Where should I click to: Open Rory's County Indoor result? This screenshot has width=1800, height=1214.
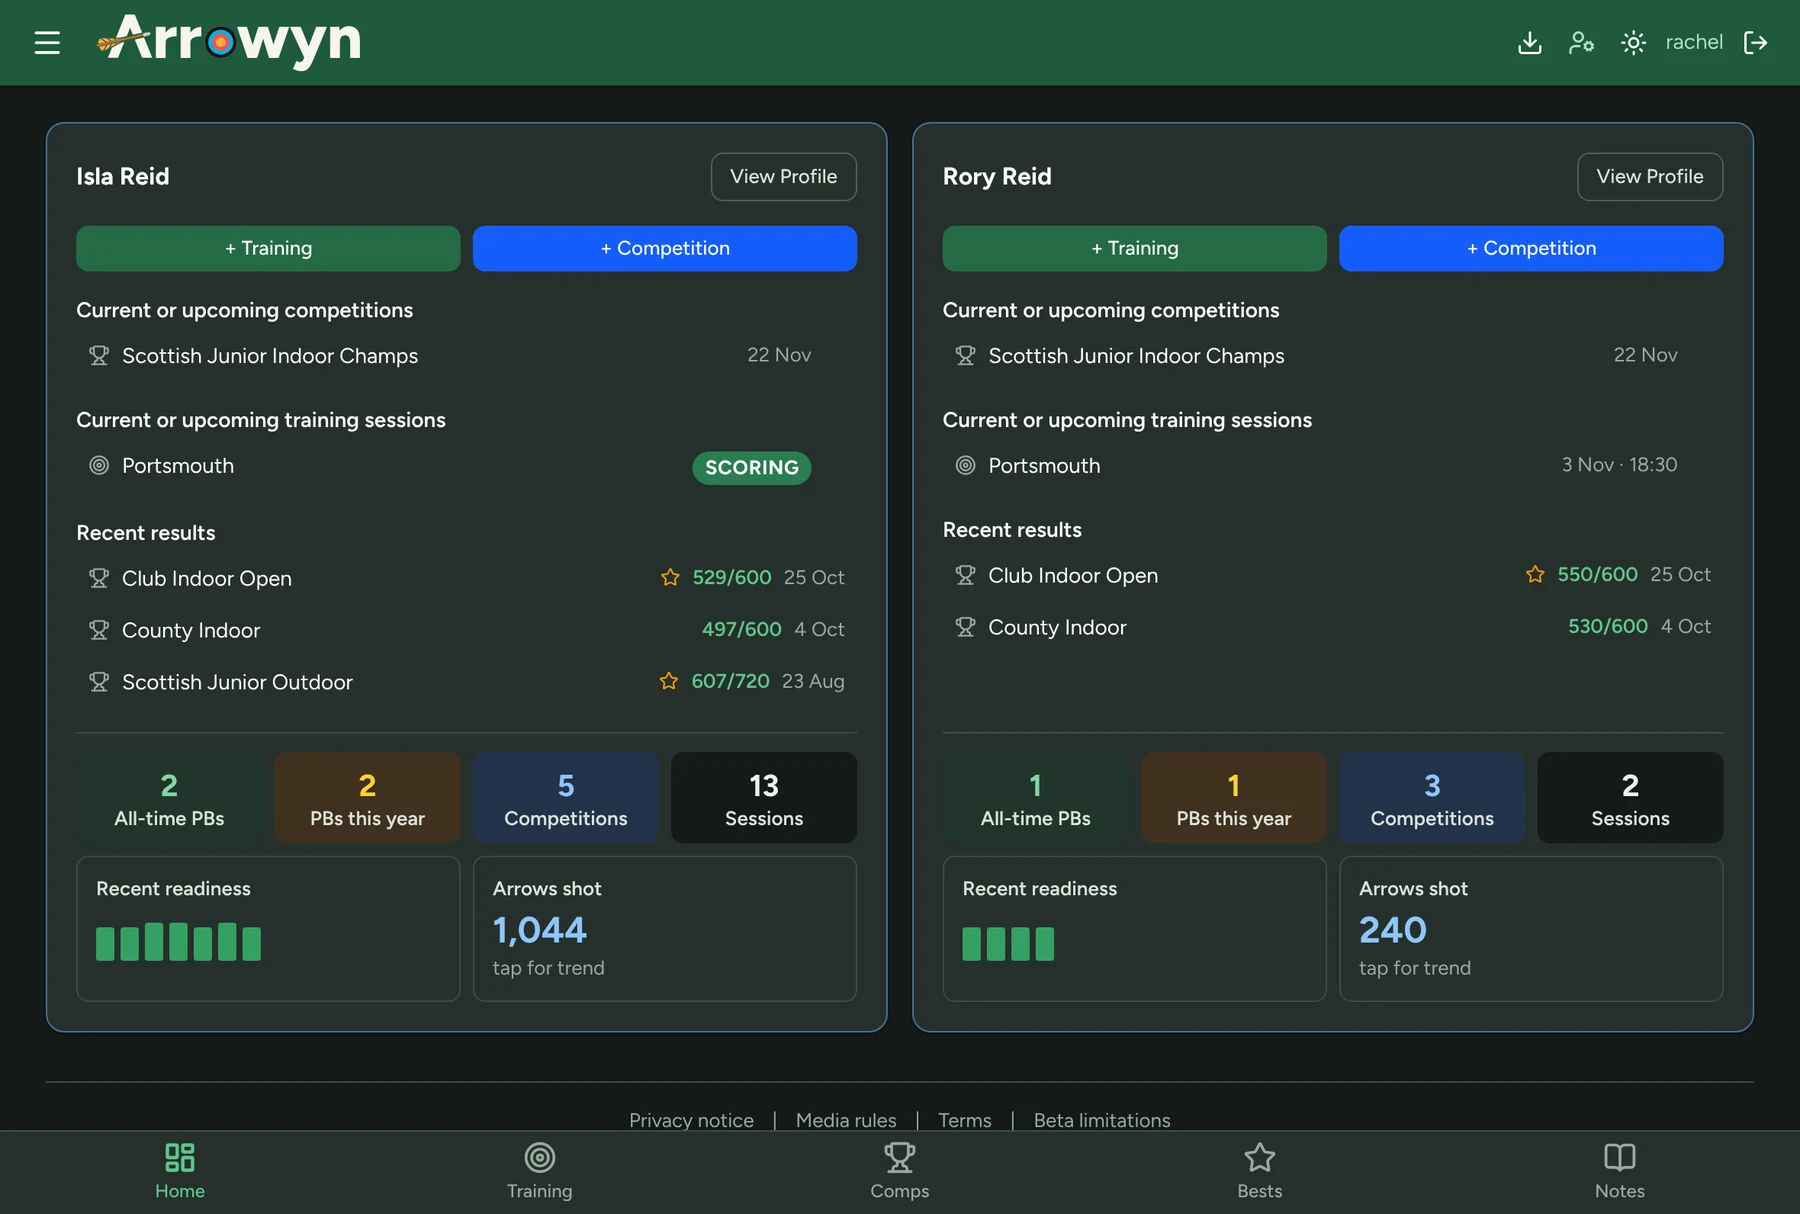tap(1332, 627)
